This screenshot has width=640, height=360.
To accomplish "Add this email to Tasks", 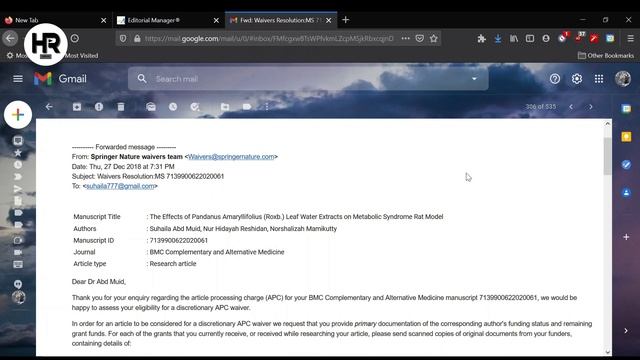I will tap(195, 107).
